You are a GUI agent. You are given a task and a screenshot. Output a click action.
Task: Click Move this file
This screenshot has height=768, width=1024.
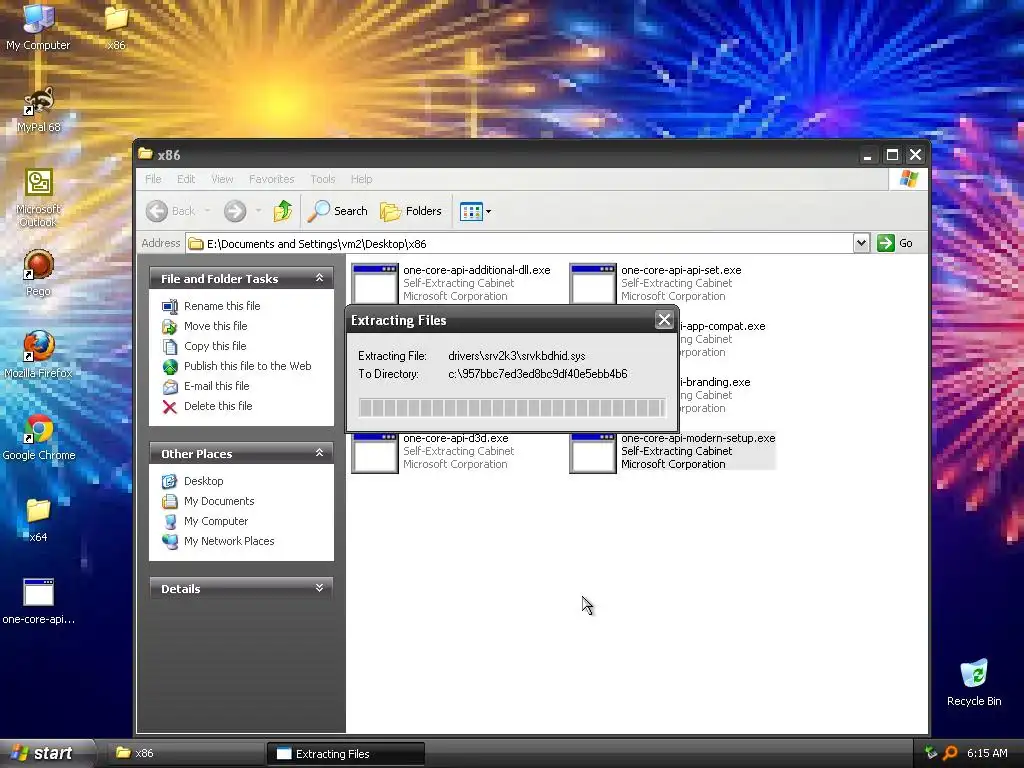tap(204, 326)
